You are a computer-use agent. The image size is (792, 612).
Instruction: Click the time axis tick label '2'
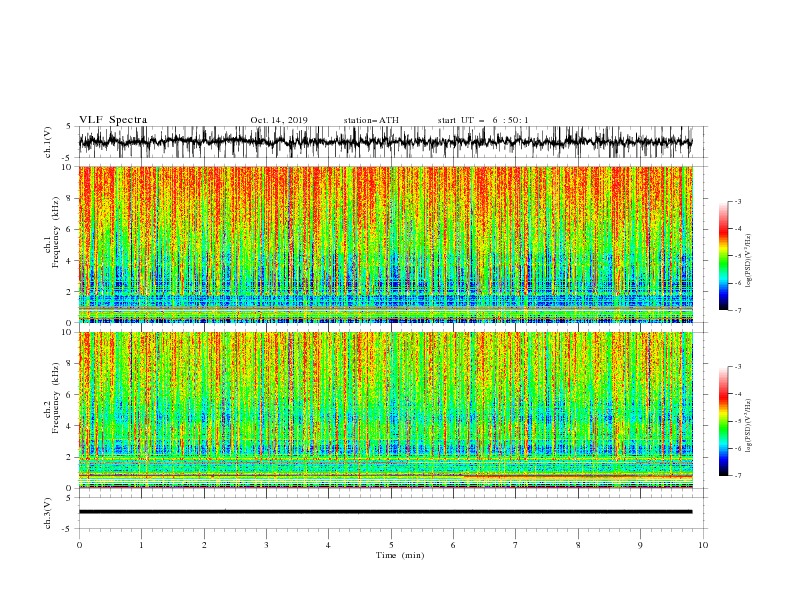click(204, 545)
